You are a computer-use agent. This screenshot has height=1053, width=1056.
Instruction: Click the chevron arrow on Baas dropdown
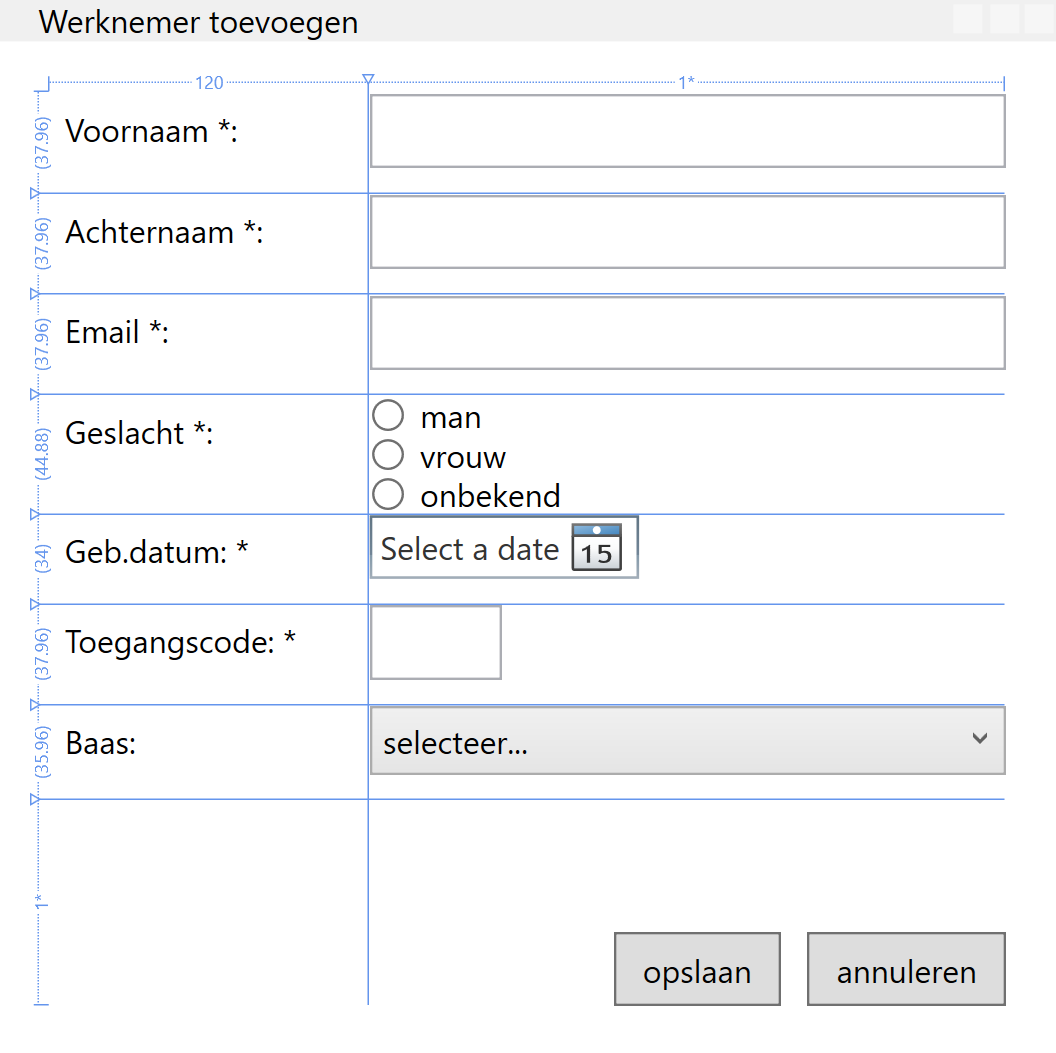[x=980, y=739]
